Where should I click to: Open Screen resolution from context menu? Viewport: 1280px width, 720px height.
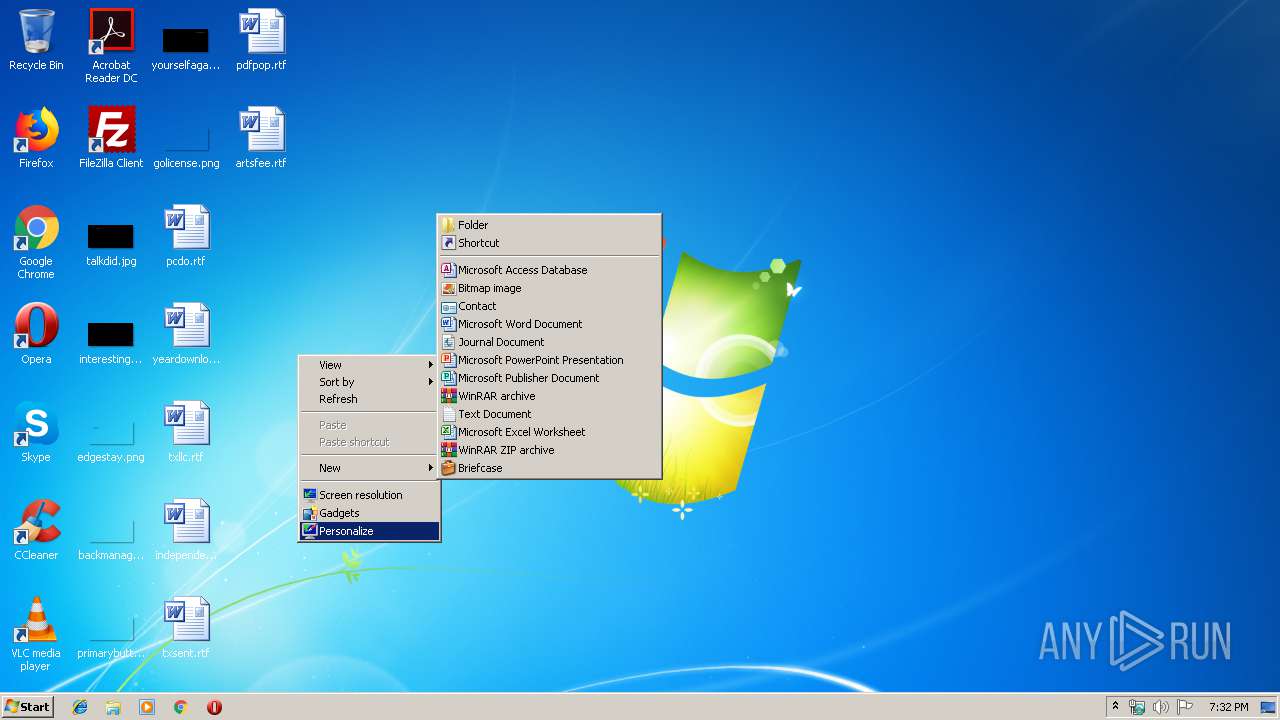(x=370, y=495)
